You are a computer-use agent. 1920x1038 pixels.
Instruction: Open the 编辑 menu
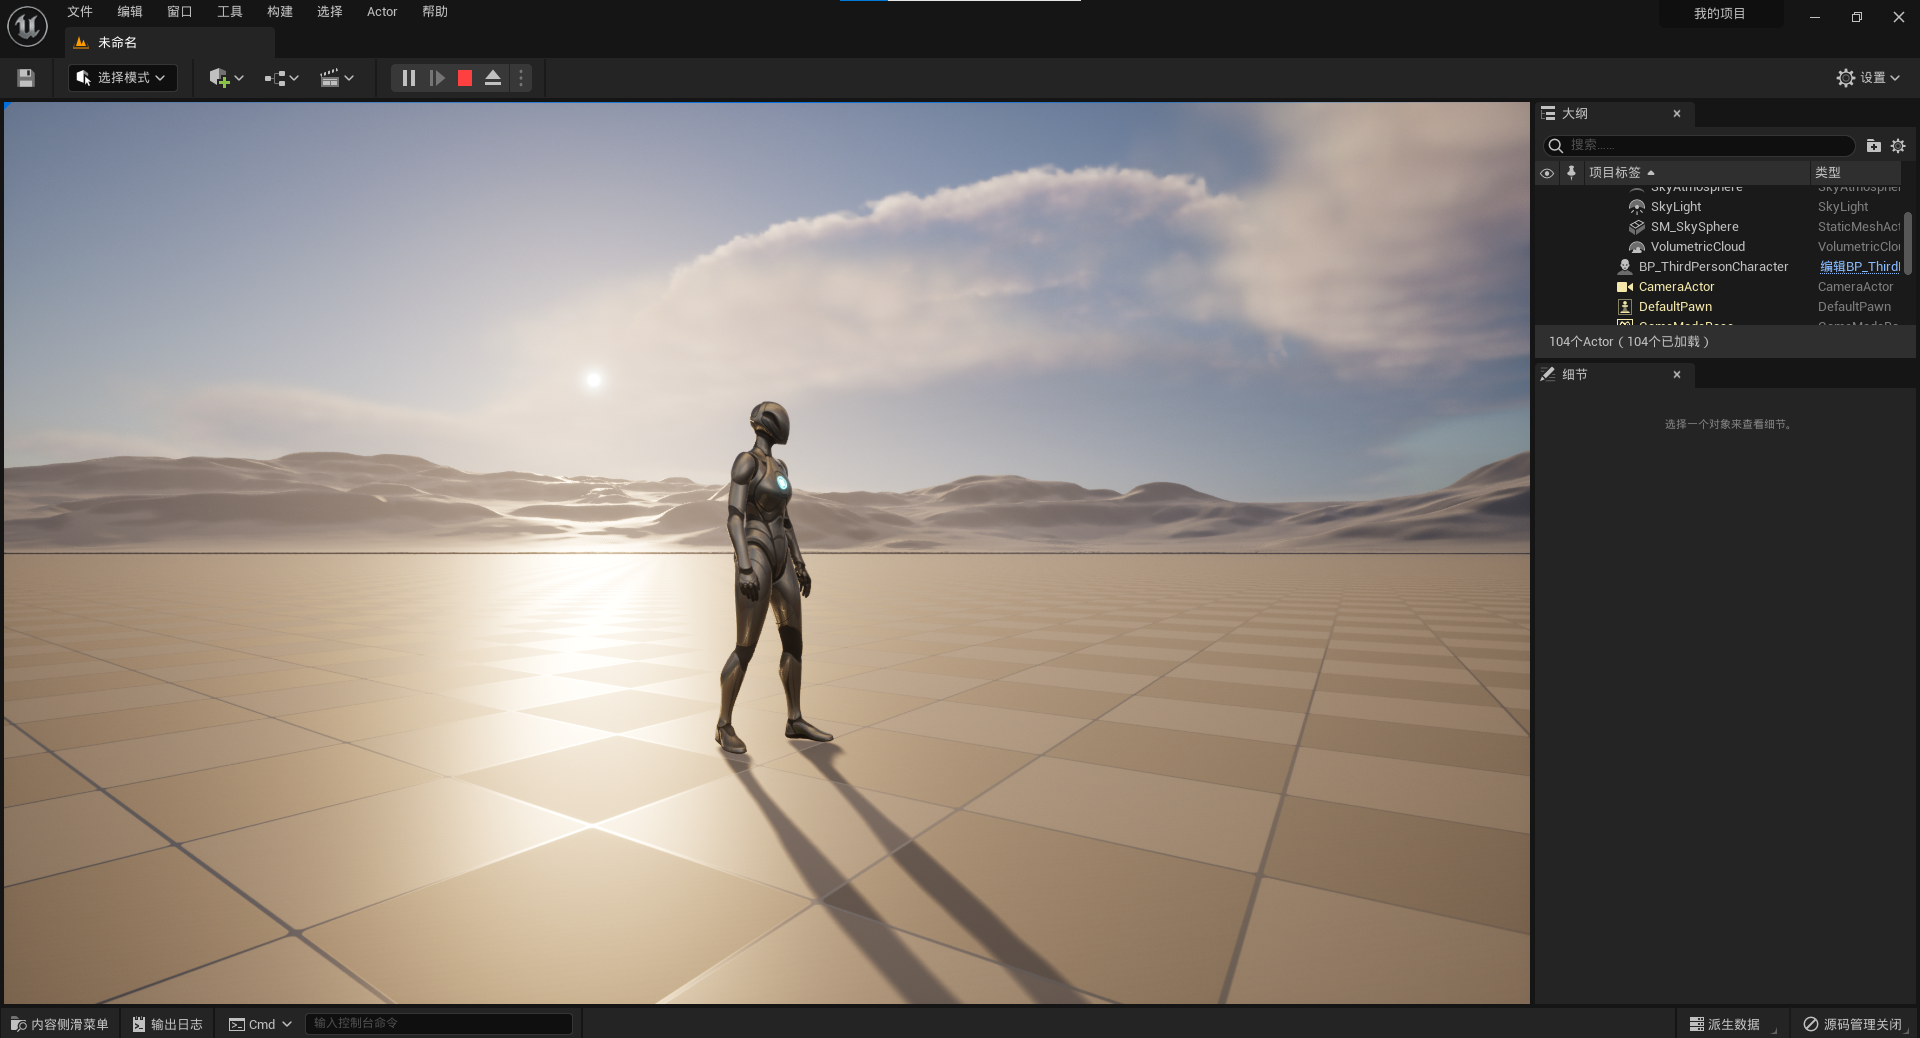point(130,12)
